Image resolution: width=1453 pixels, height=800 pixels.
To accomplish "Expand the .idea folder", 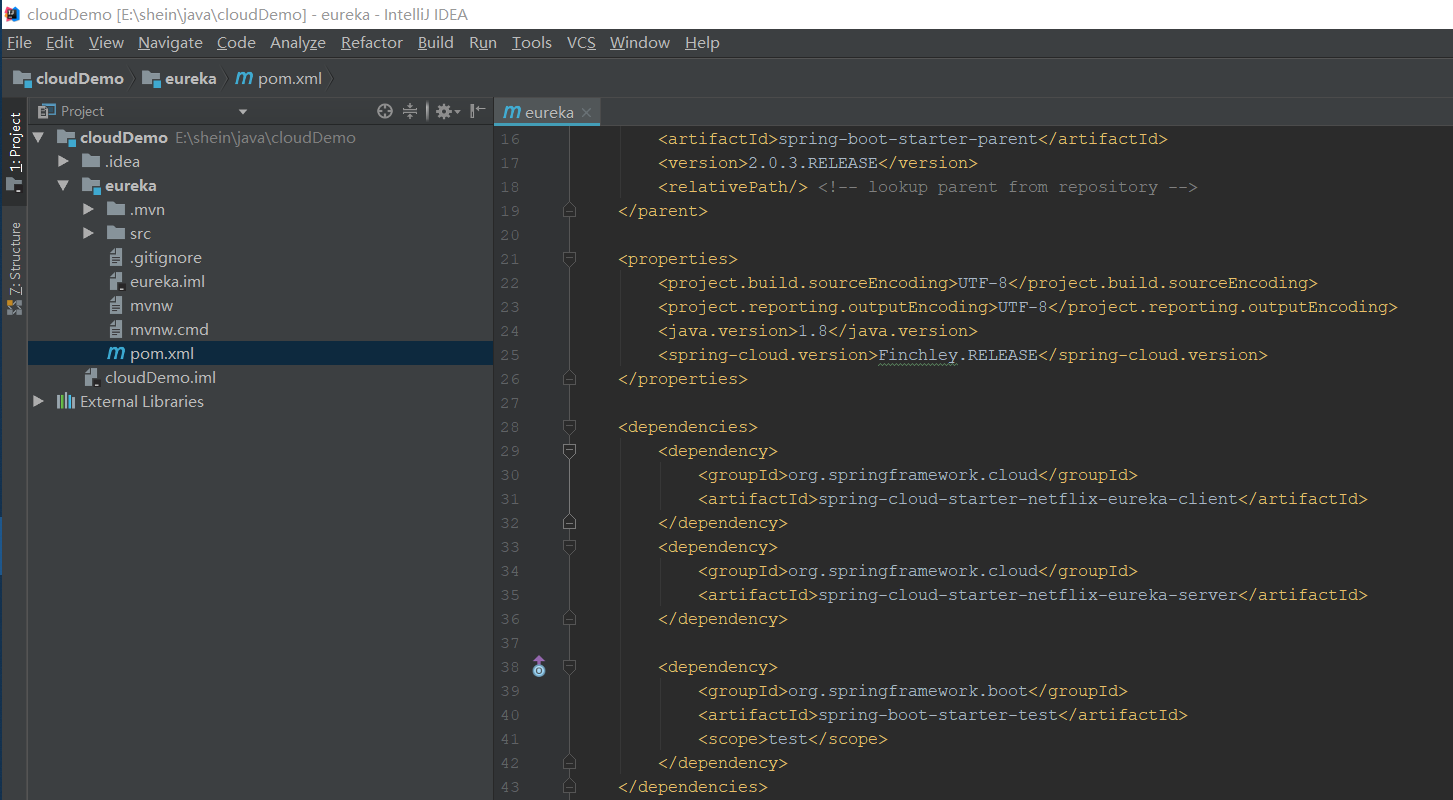I will 63,161.
